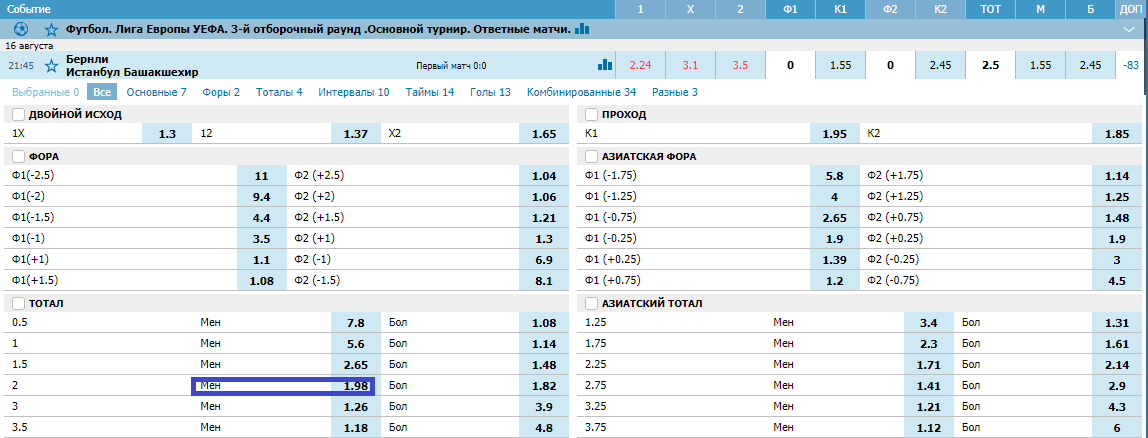Pick Ф2 (-1.5) handicap odds 8.1
Image resolution: width=1148 pixels, height=438 pixels.
(x=544, y=281)
